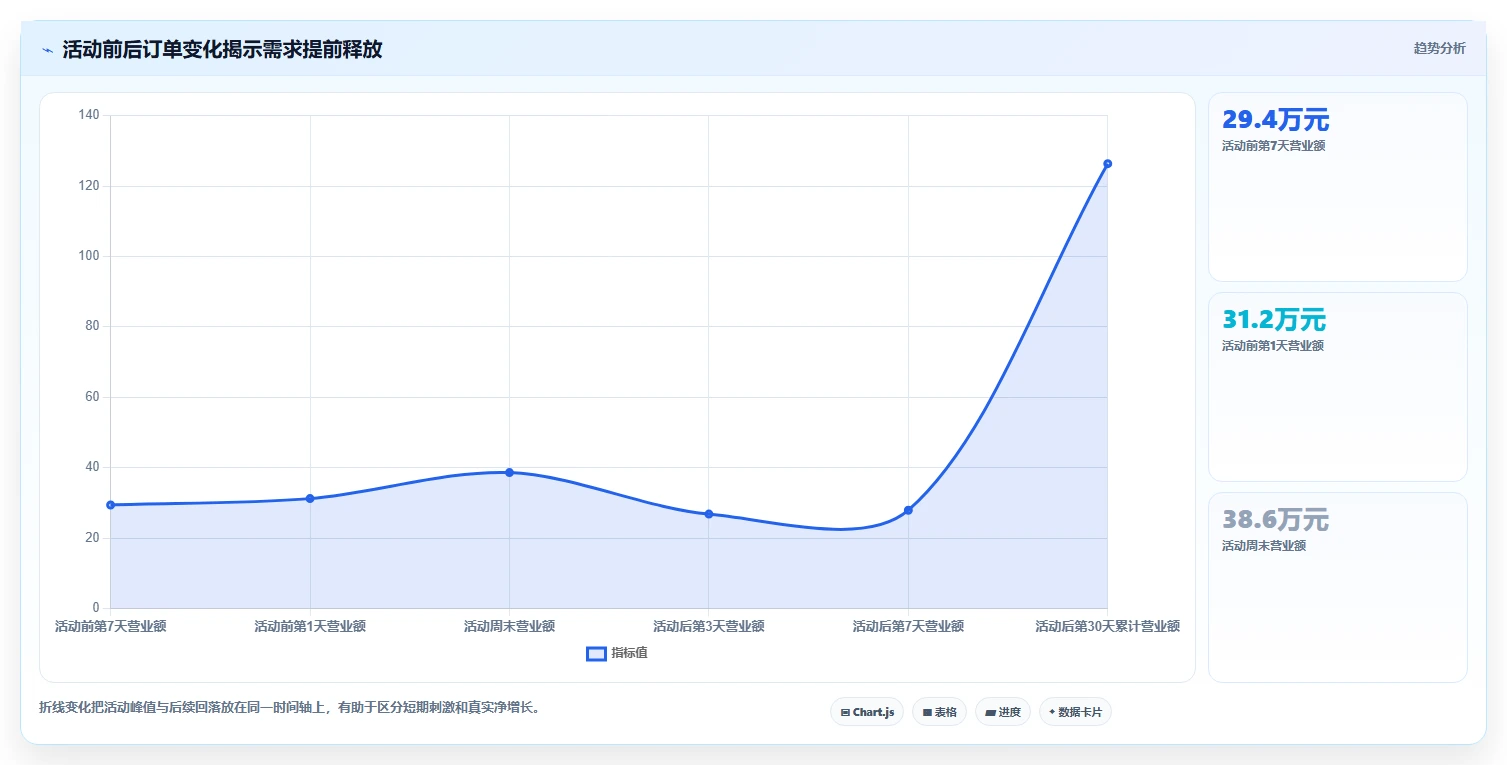Click the x-axis label 活动后第7天营业额

[x=908, y=627]
